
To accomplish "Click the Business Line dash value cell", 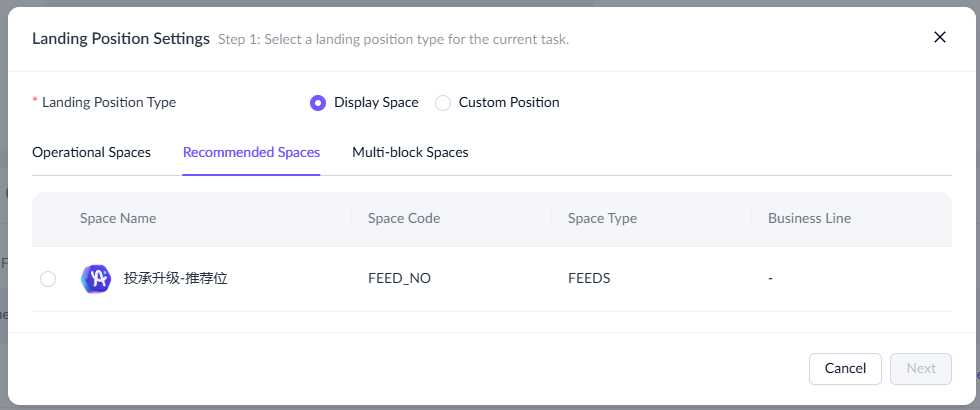I will click(770, 279).
